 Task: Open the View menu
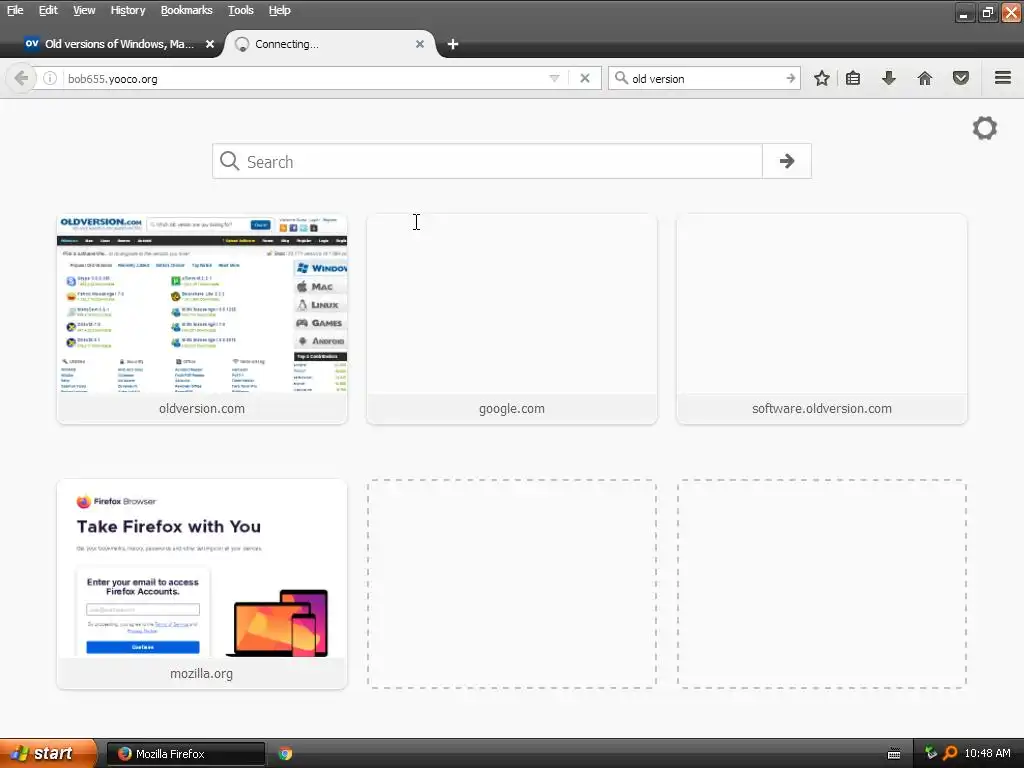[84, 10]
